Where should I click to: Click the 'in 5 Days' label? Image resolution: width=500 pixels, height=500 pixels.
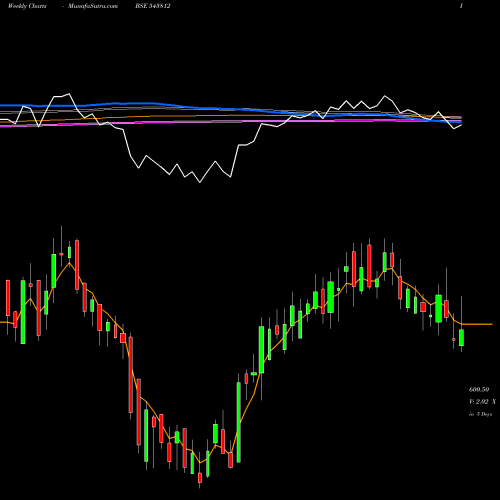pyautogui.click(x=480, y=414)
